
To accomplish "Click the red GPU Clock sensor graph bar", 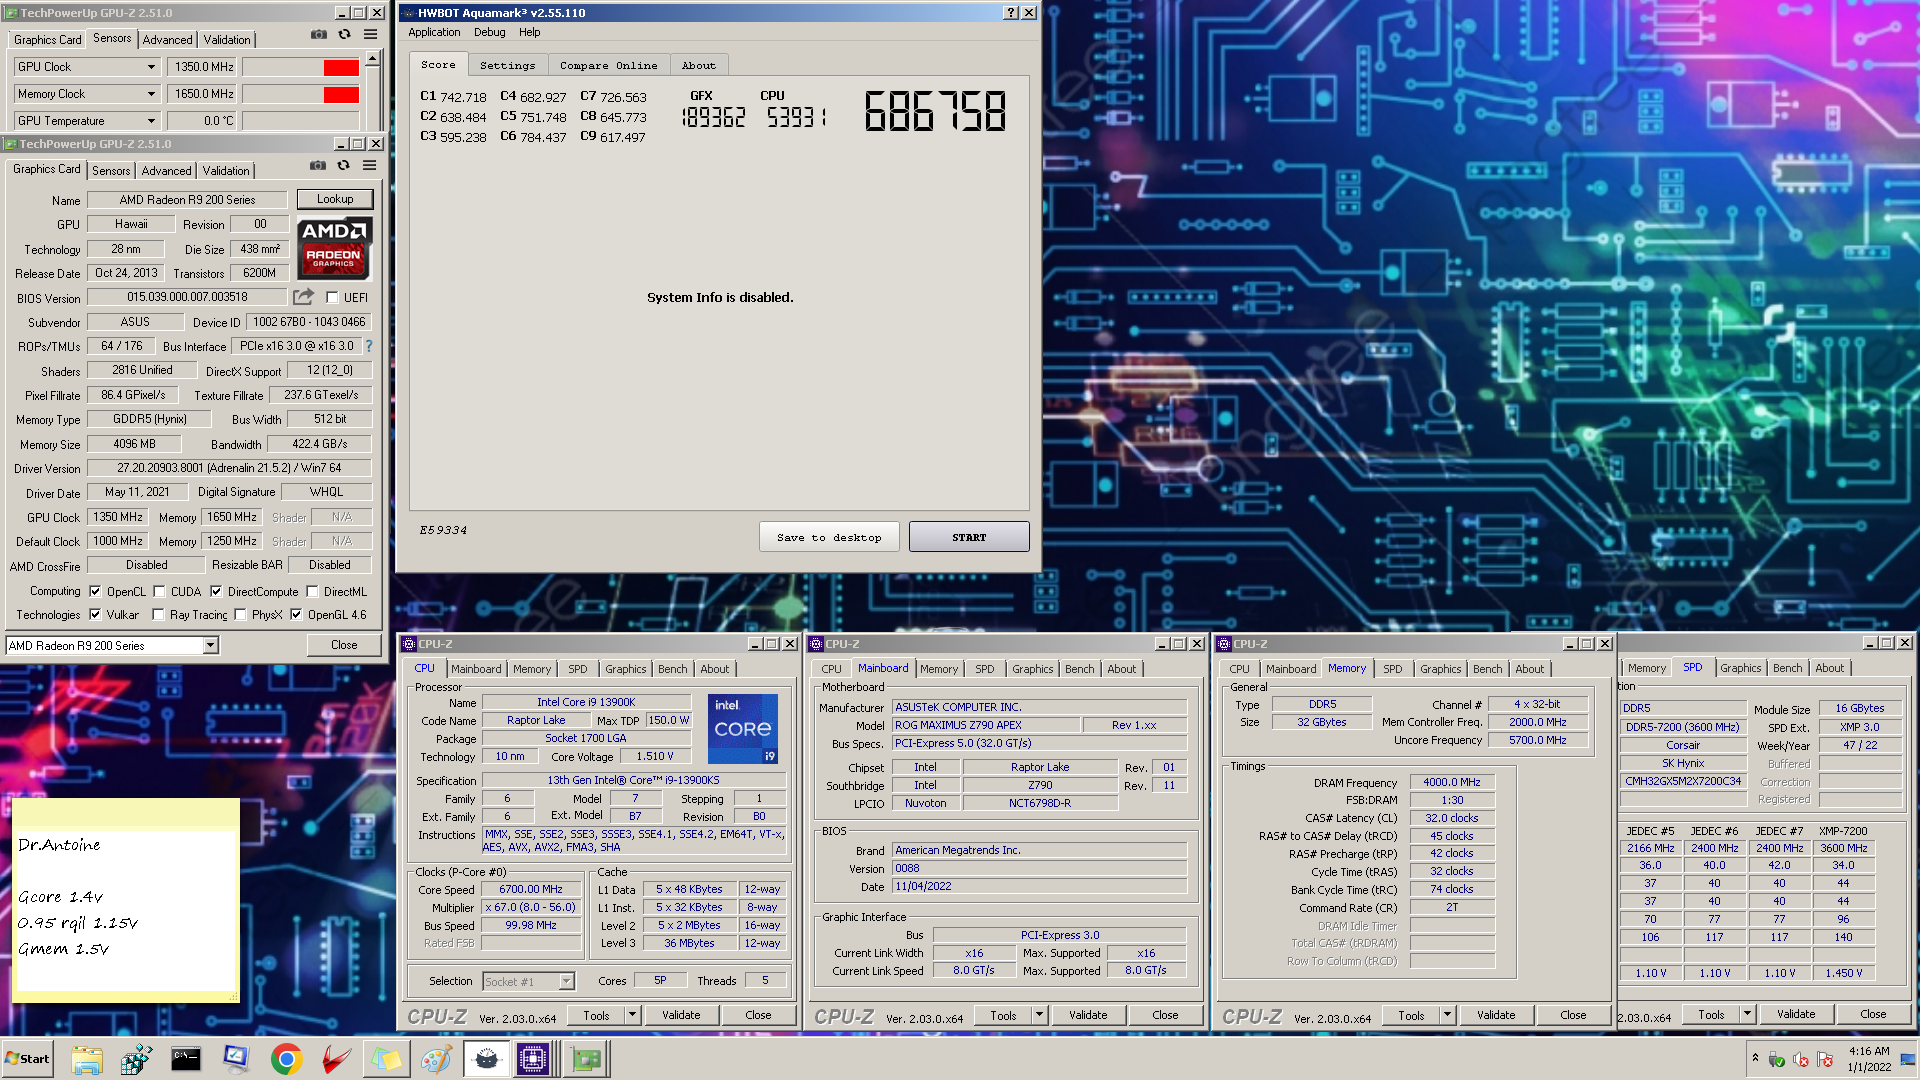I will [x=341, y=68].
